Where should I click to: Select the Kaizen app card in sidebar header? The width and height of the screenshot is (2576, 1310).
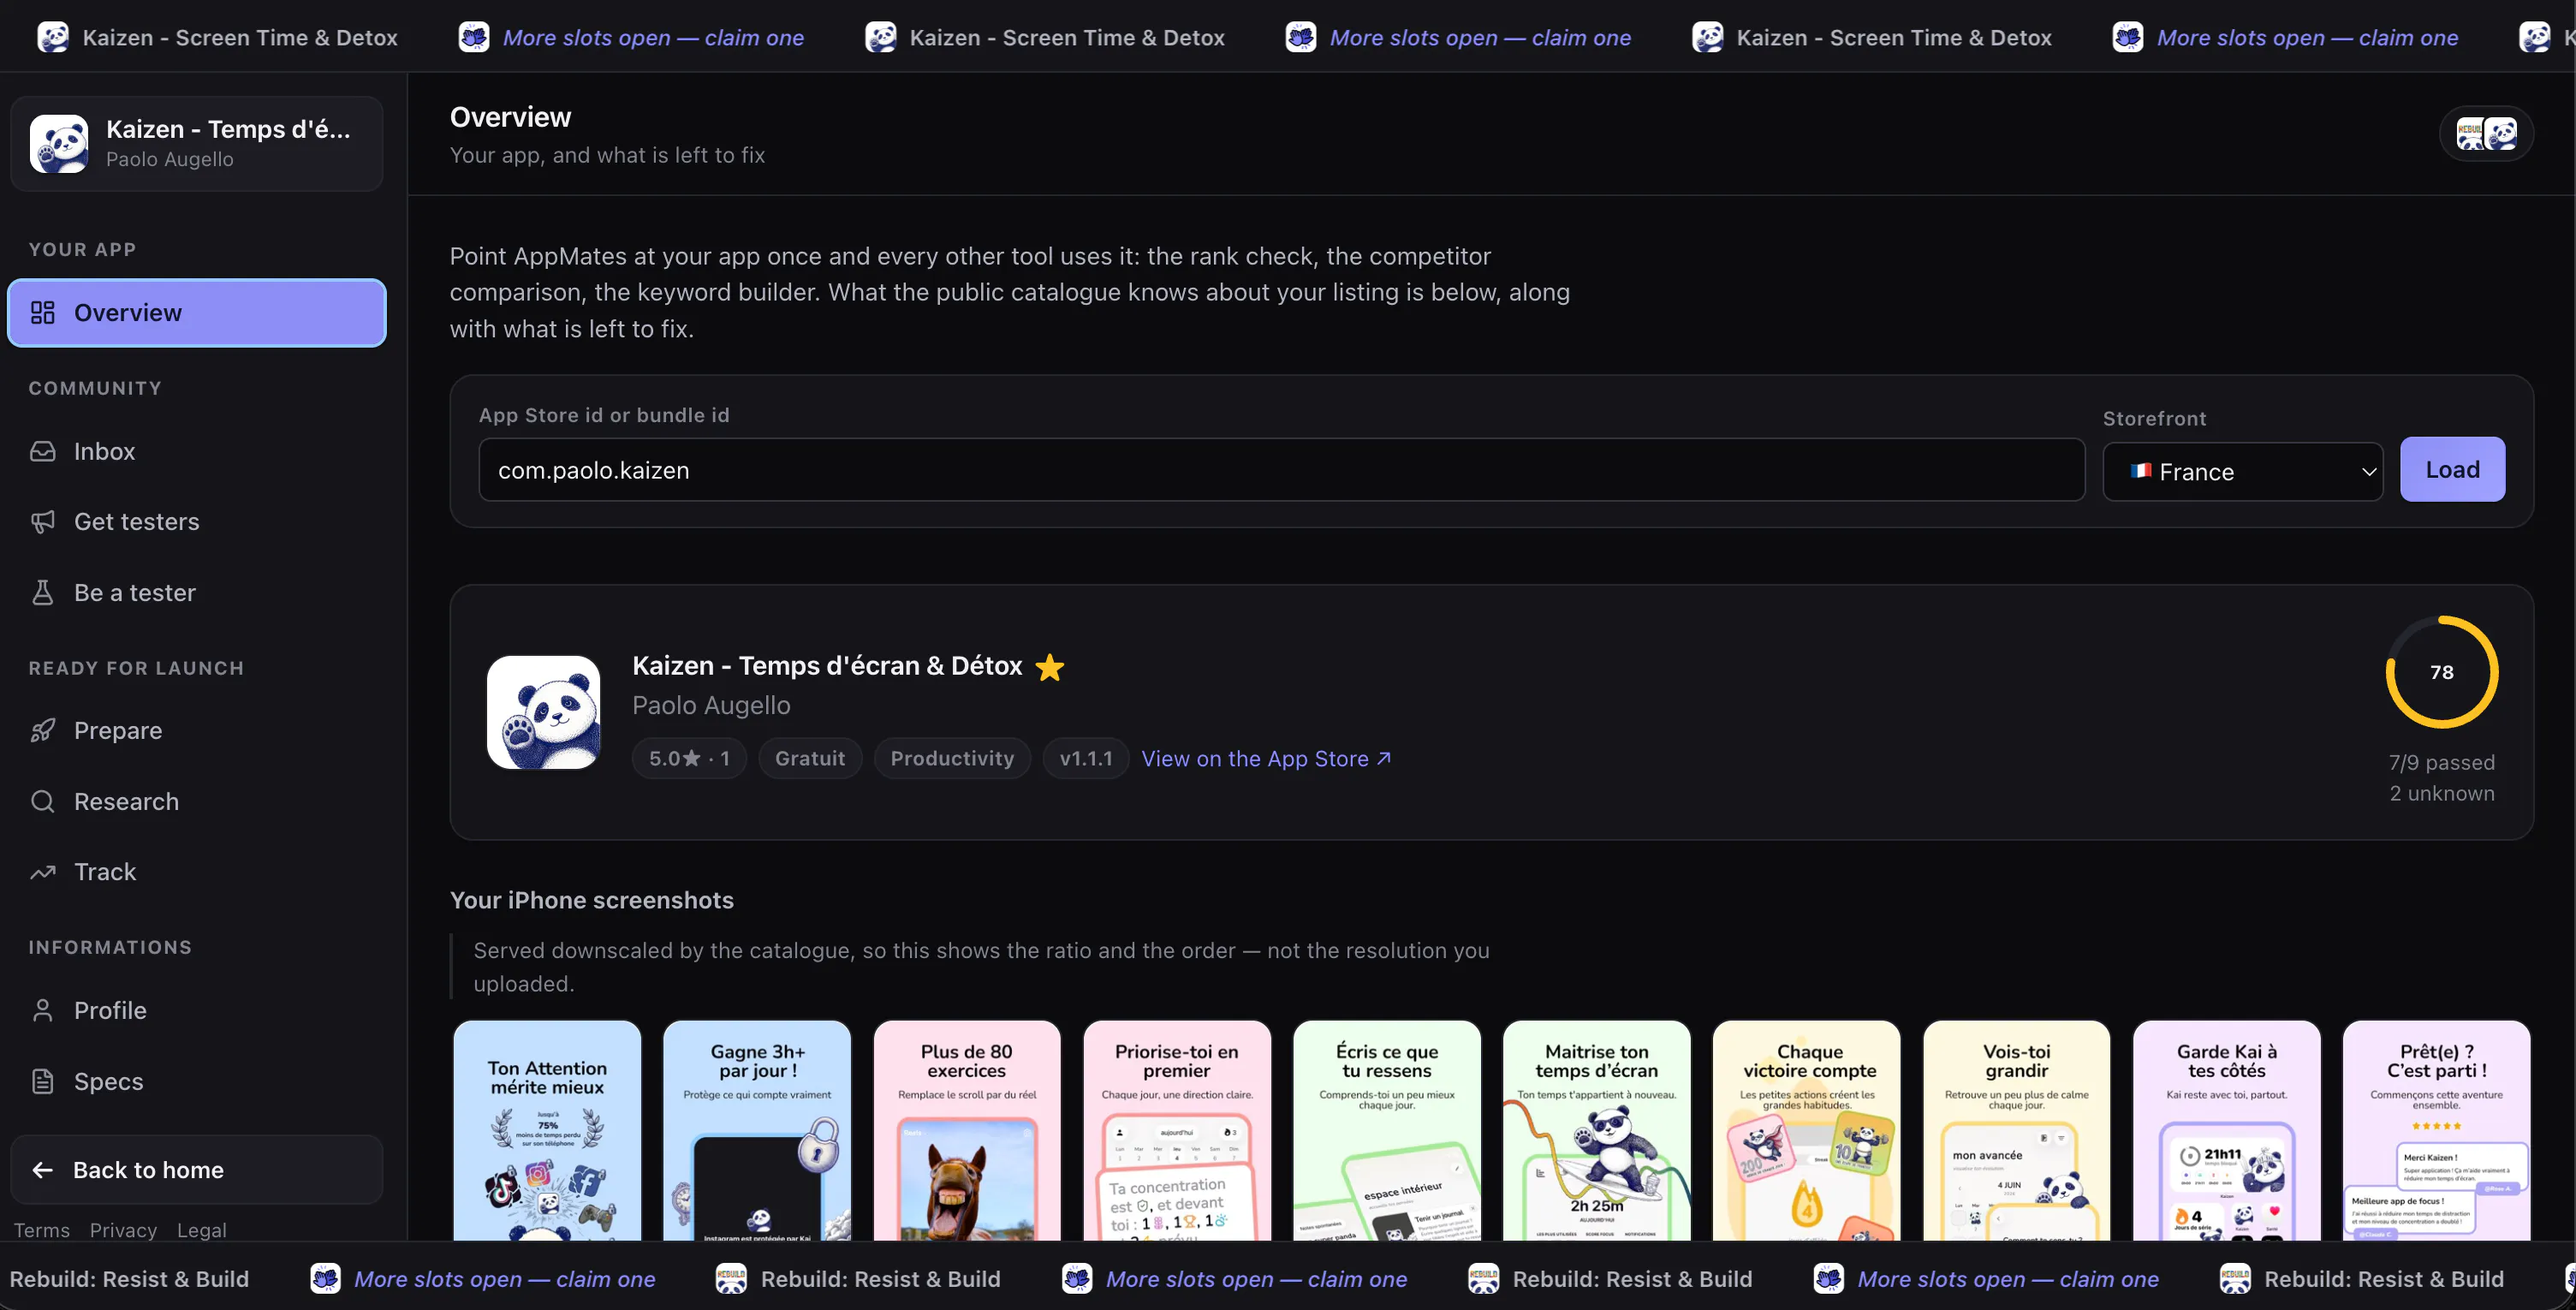[197, 143]
